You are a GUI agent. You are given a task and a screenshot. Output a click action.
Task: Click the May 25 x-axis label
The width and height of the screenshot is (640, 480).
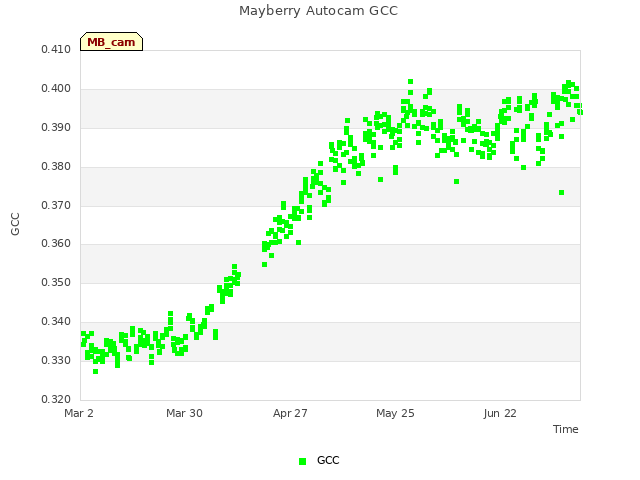[395, 413]
